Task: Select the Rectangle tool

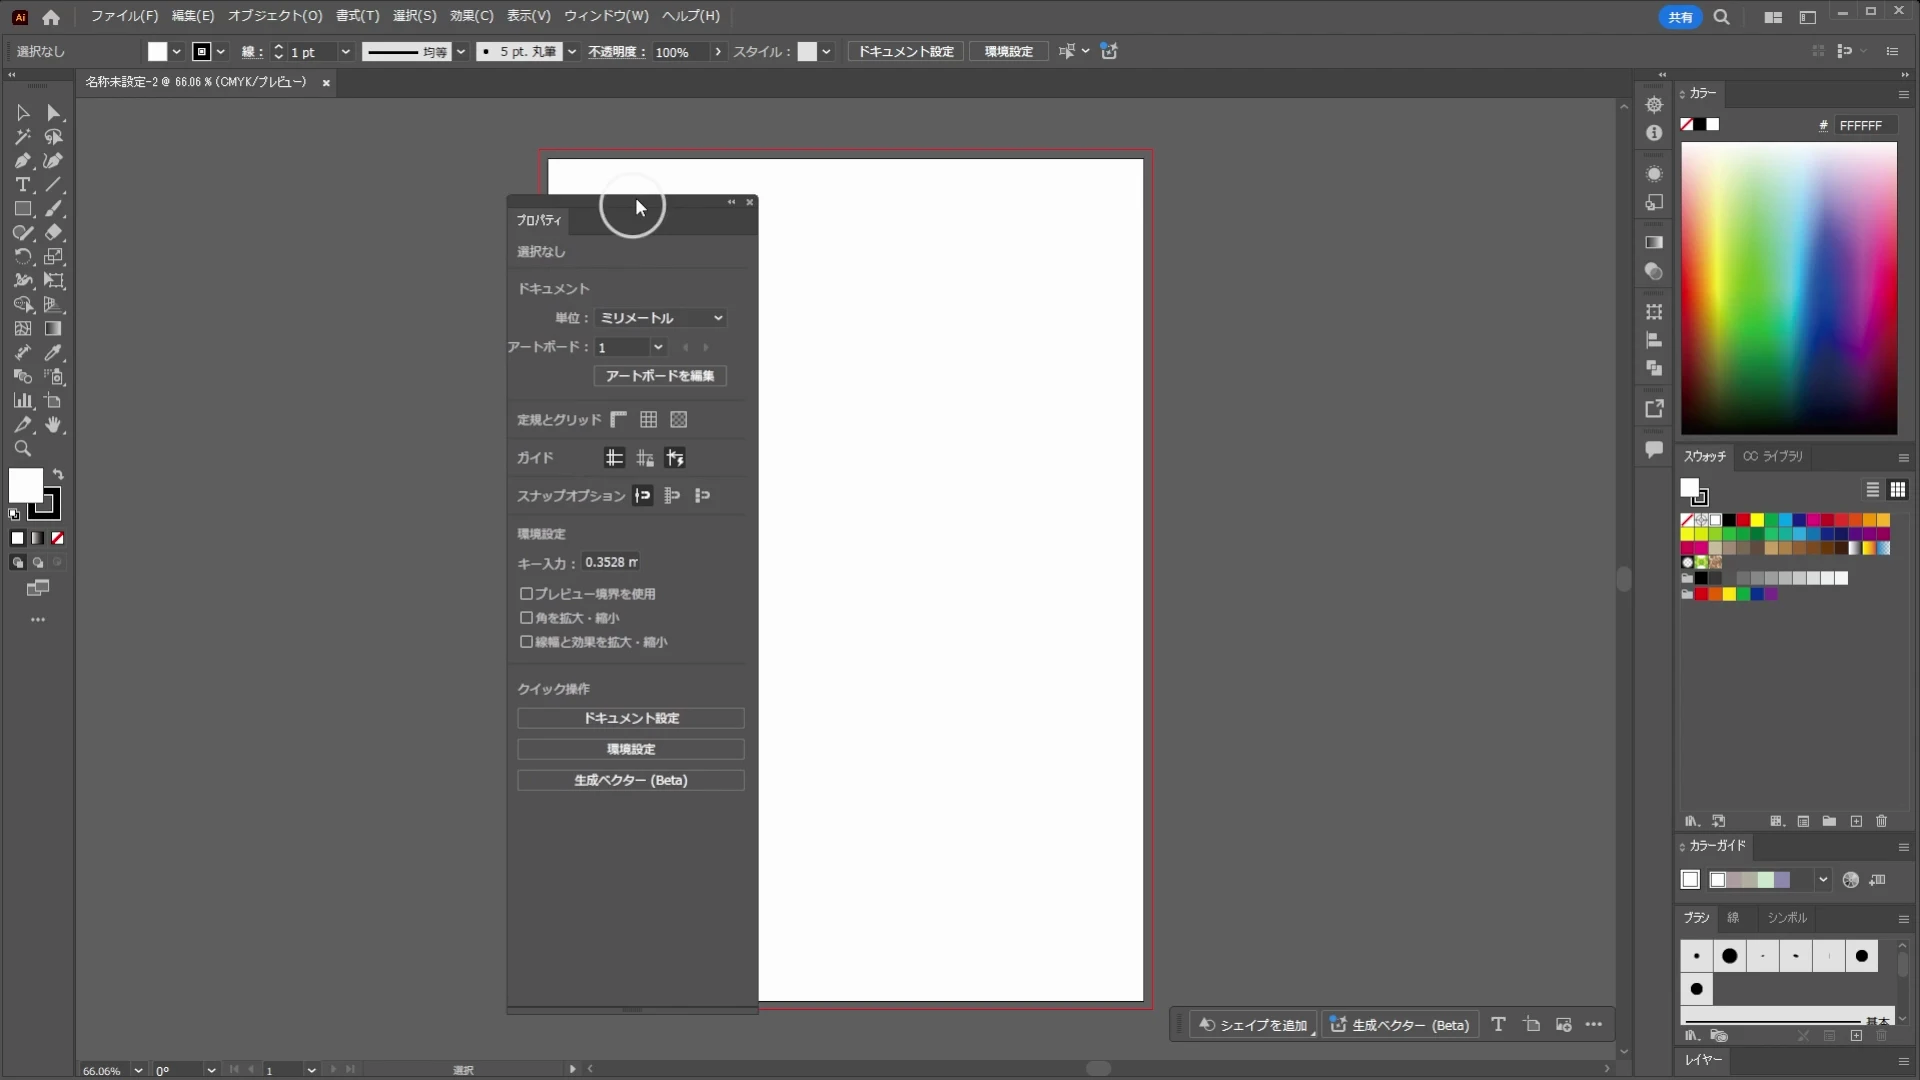Action: point(22,209)
